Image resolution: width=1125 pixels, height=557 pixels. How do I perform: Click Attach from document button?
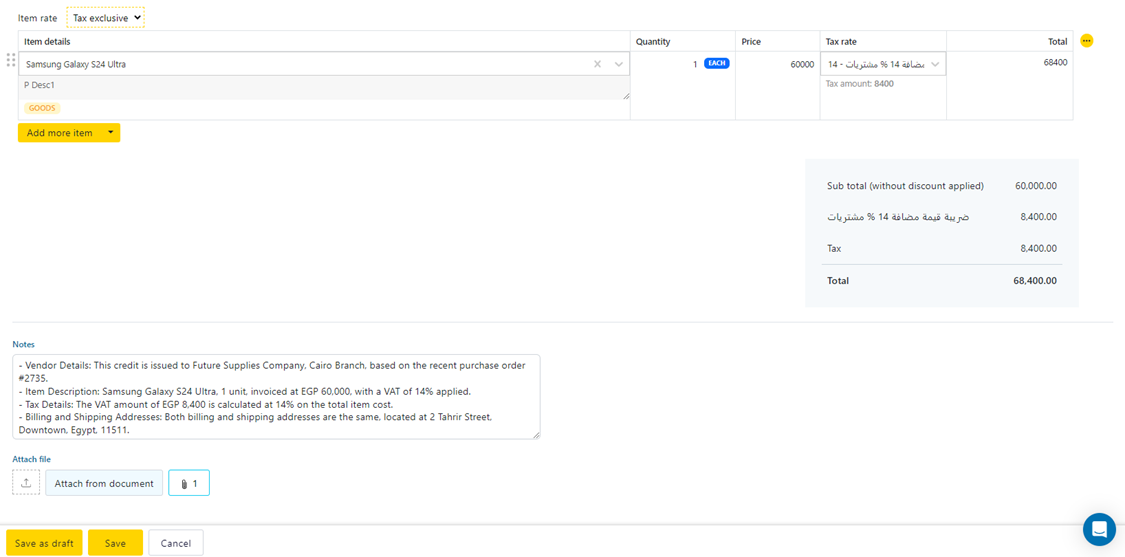(x=104, y=483)
